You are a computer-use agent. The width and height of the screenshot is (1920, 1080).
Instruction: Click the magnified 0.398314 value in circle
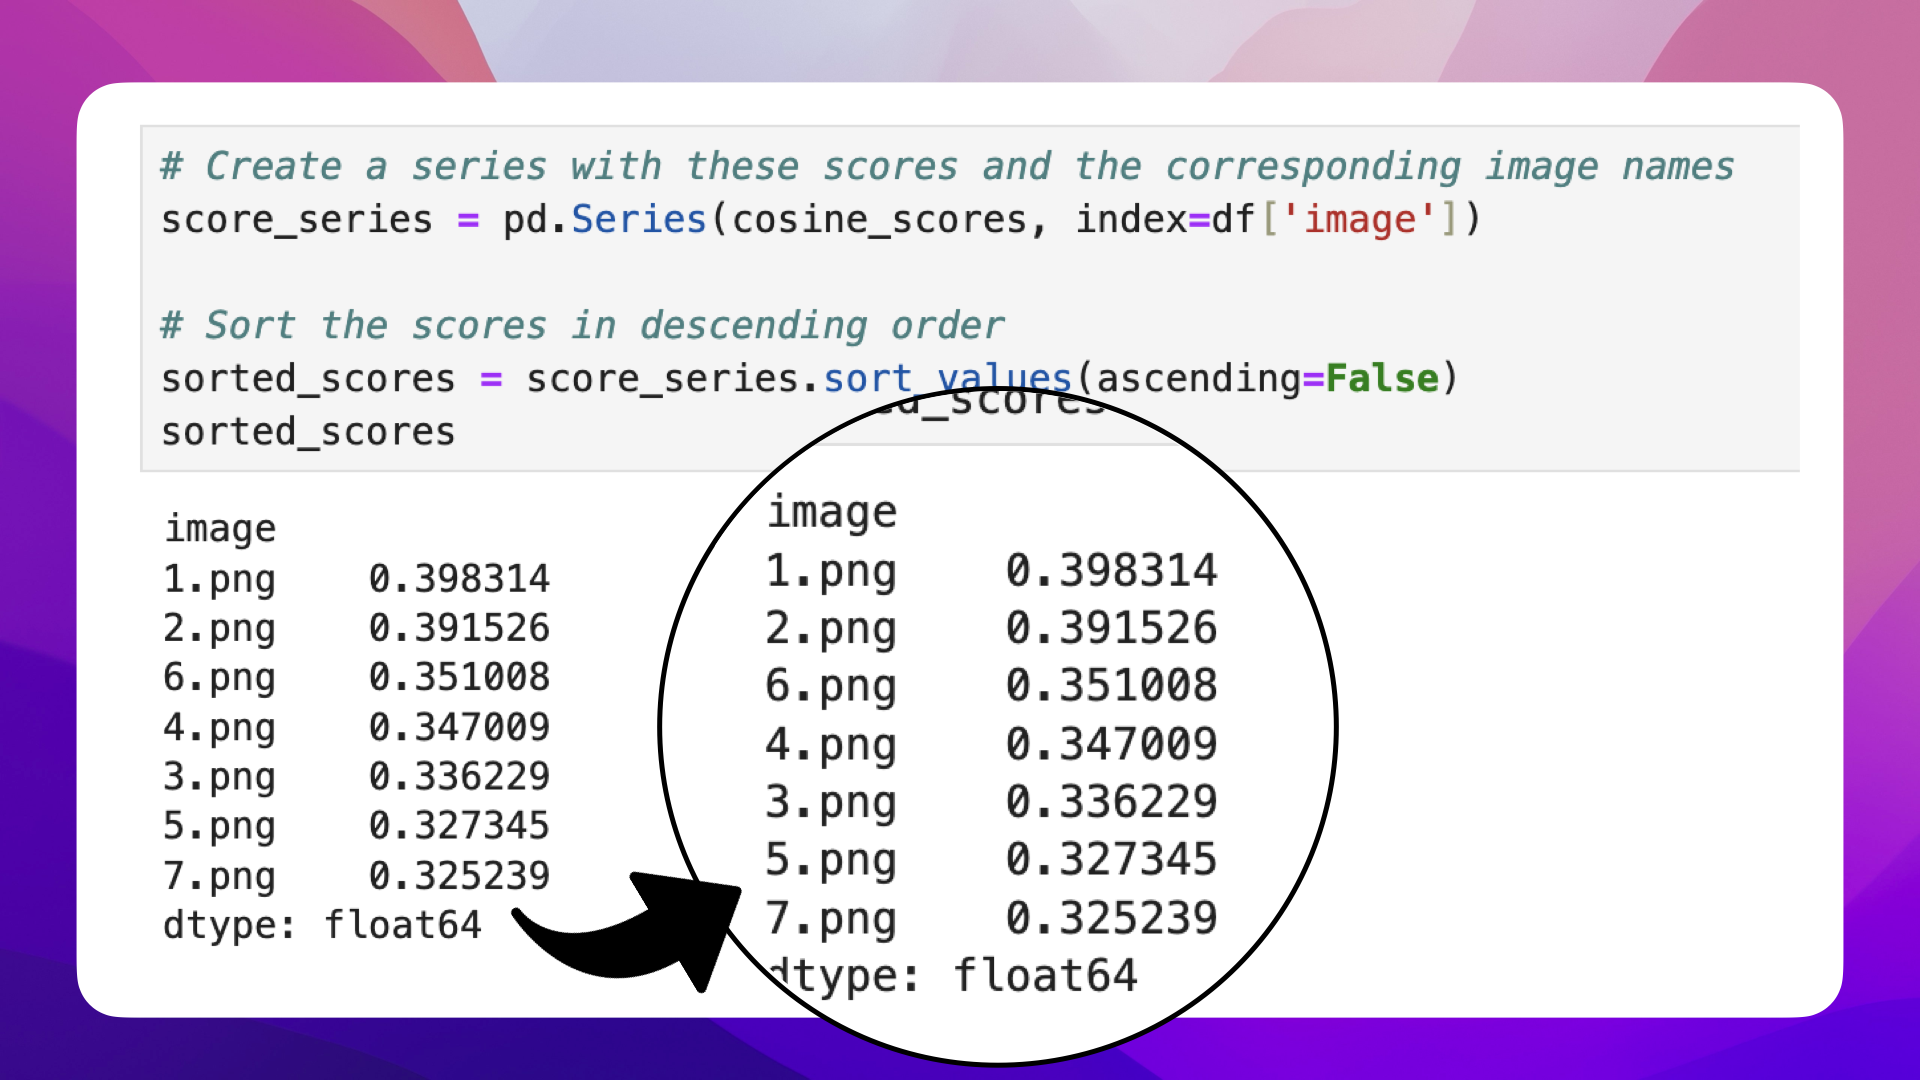[x=1111, y=570]
